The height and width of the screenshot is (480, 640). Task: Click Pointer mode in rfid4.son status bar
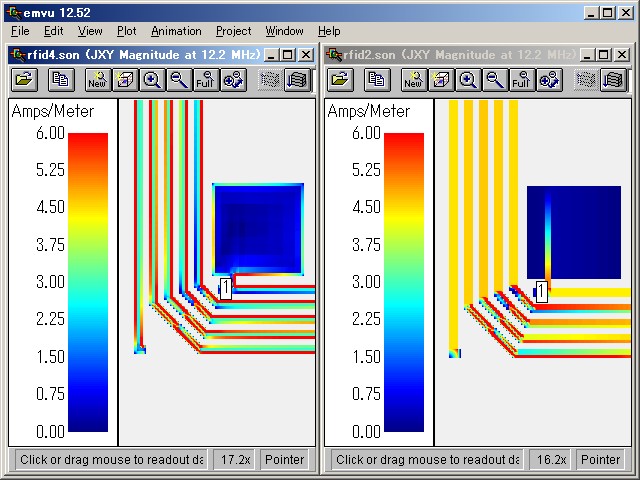[x=284, y=460]
